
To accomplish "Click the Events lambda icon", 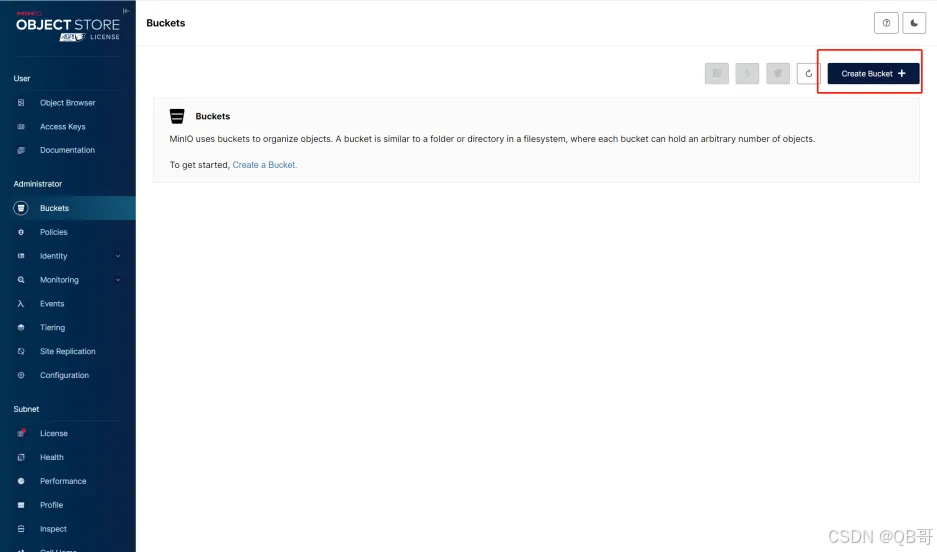I will tap(21, 304).
